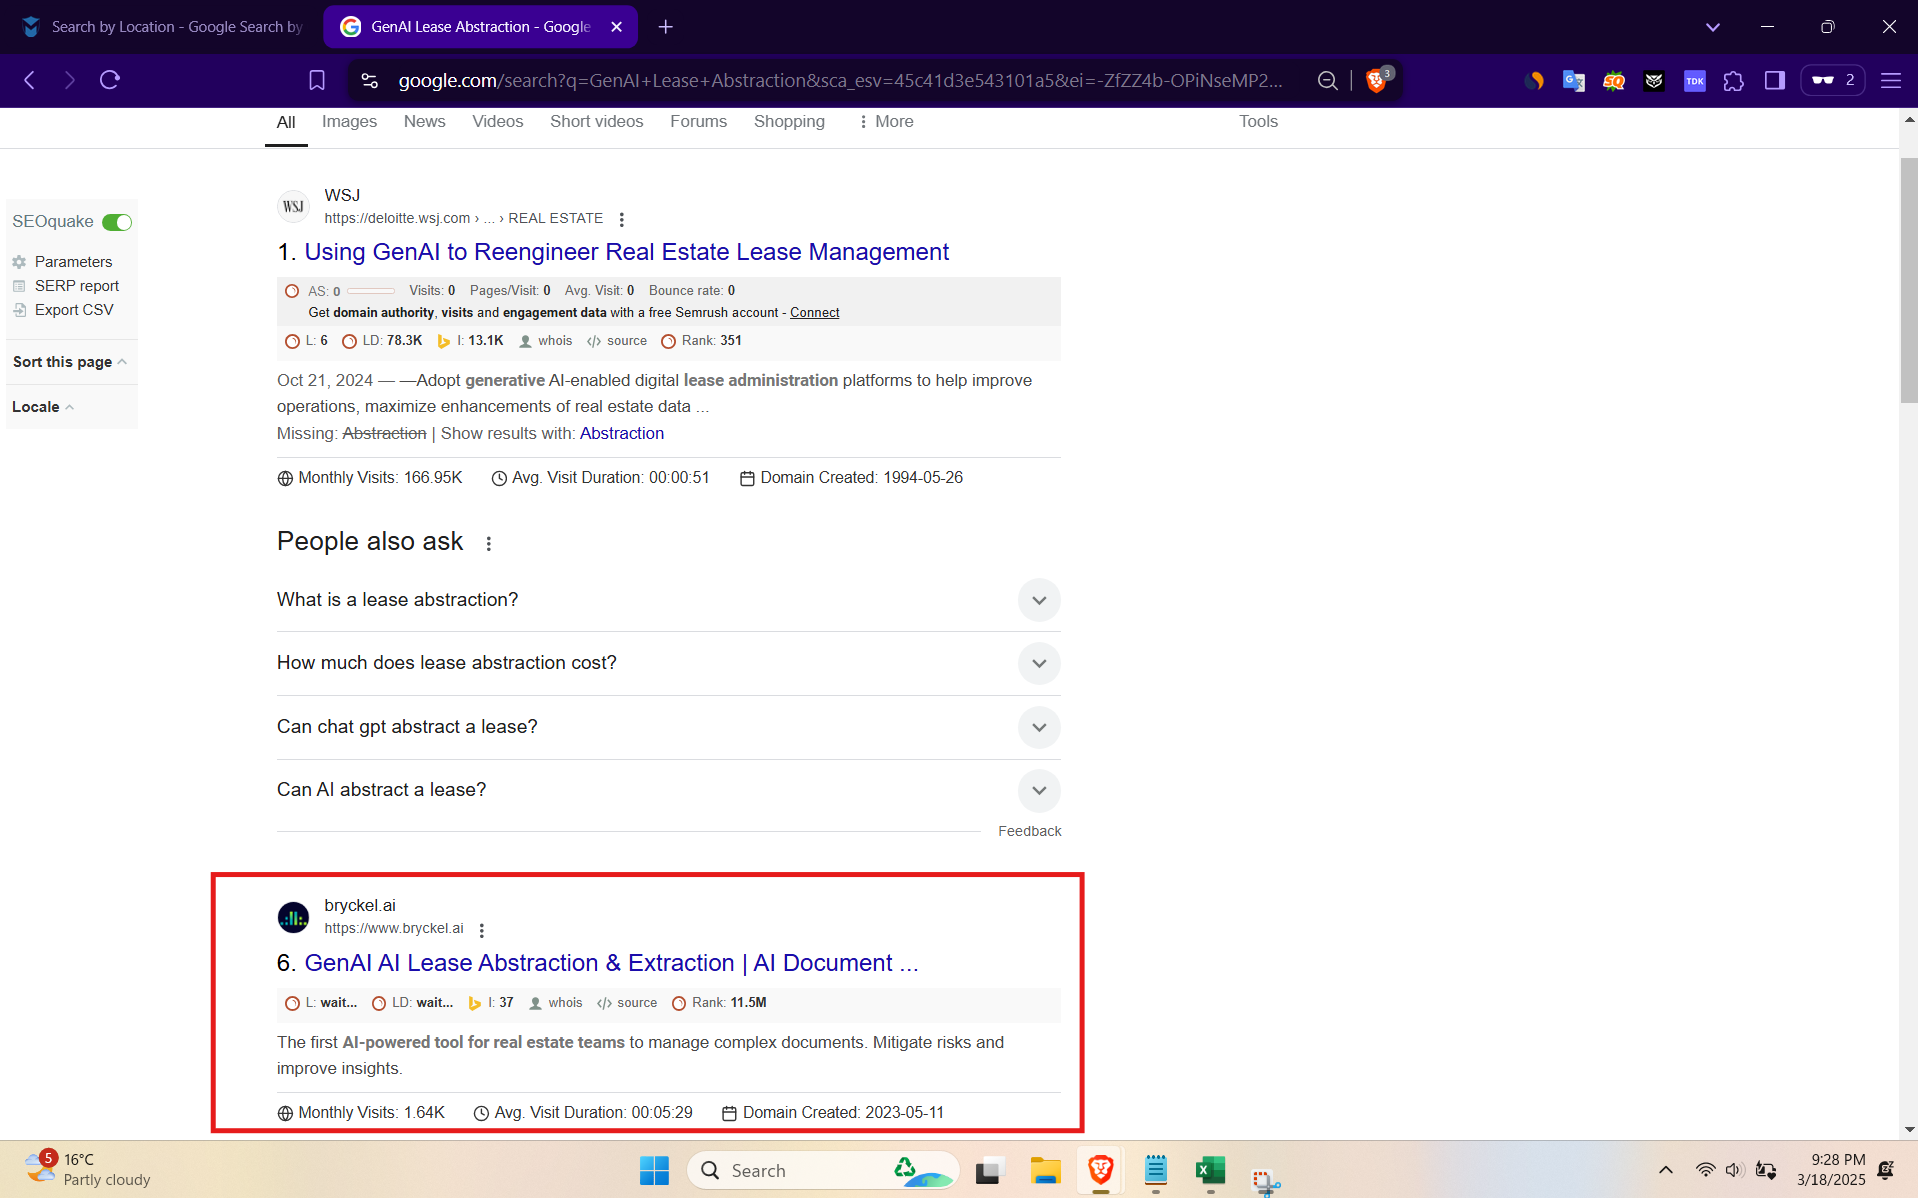Open the TDK extension icon
The height and width of the screenshot is (1198, 1918).
point(1694,80)
